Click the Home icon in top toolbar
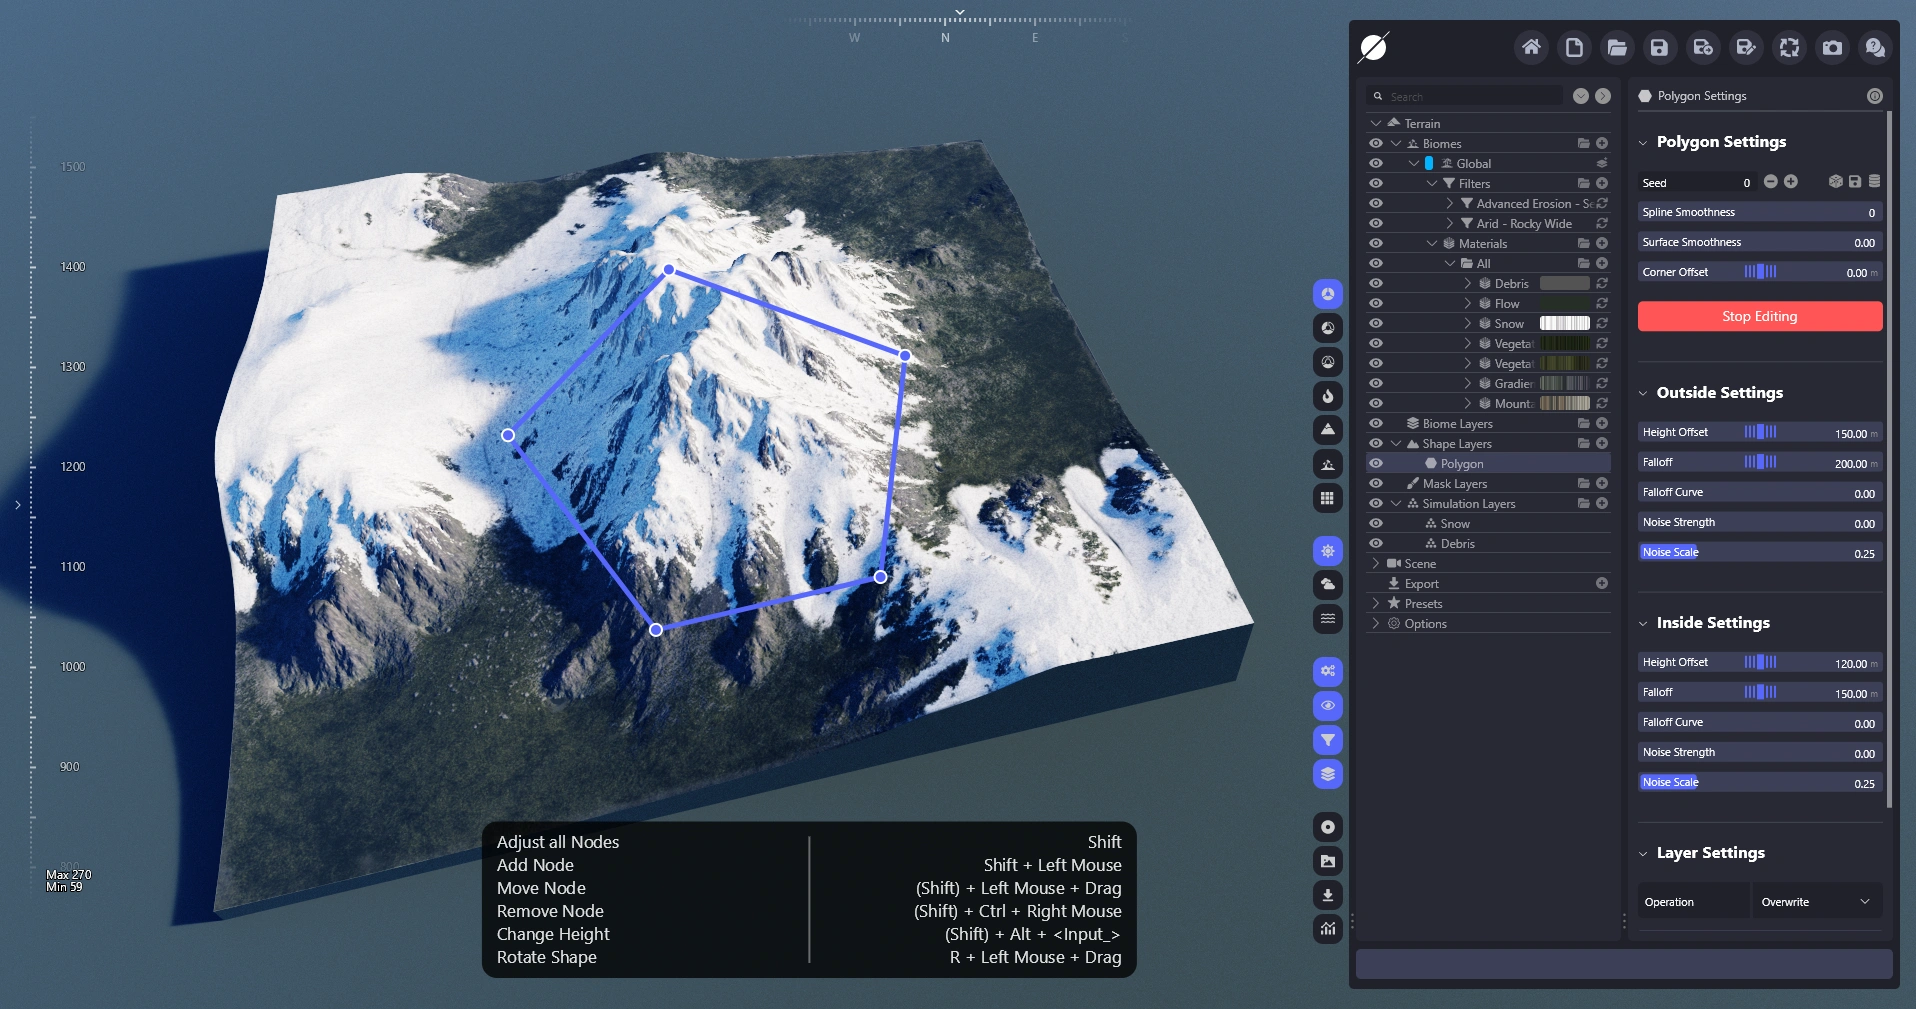The width and height of the screenshot is (1916, 1009). [1531, 47]
